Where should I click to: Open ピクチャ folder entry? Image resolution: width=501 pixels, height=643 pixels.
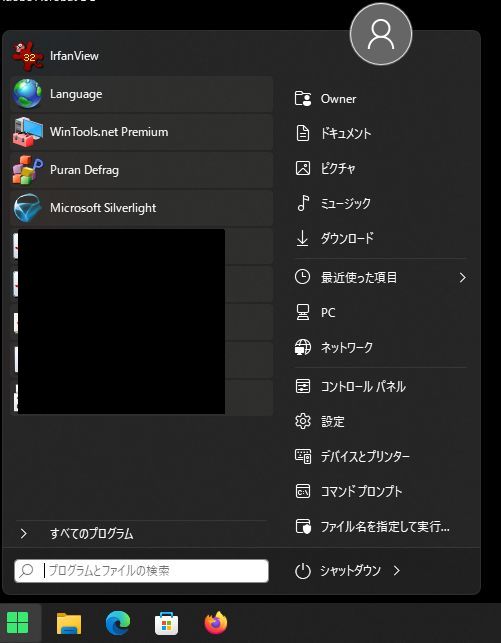point(338,168)
